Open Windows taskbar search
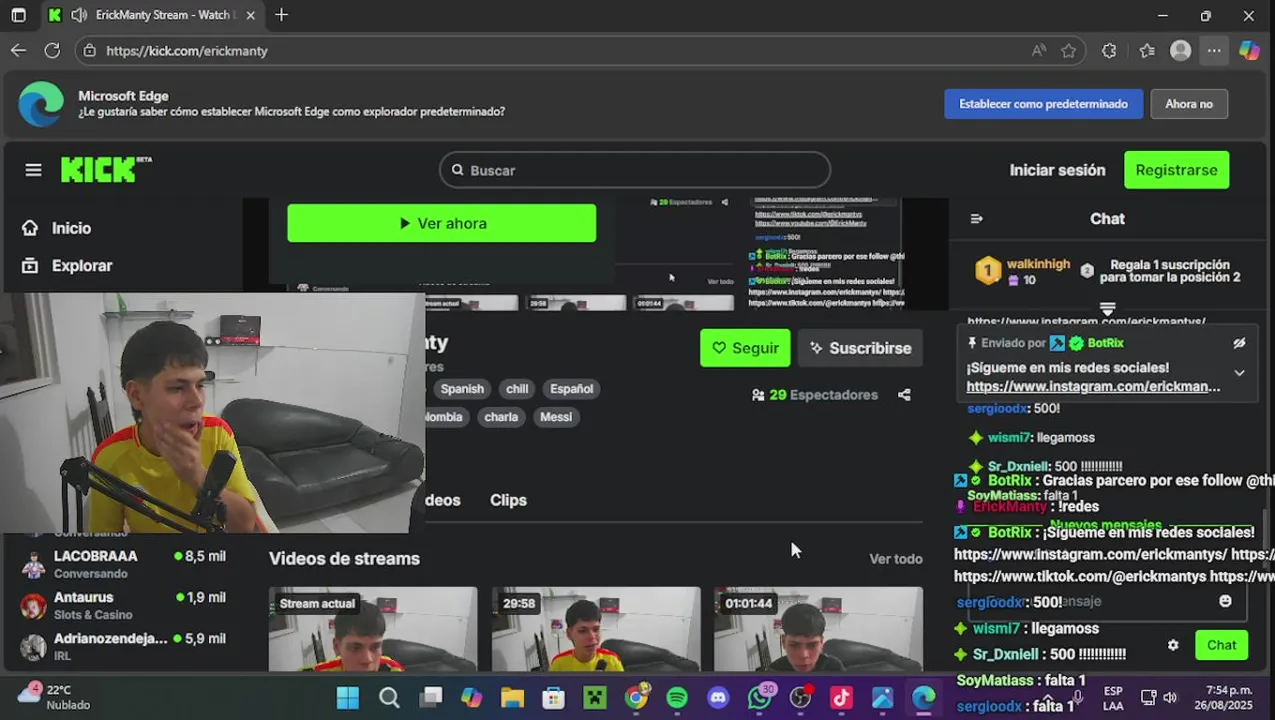Image resolution: width=1275 pixels, height=720 pixels. pyautogui.click(x=389, y=697)
